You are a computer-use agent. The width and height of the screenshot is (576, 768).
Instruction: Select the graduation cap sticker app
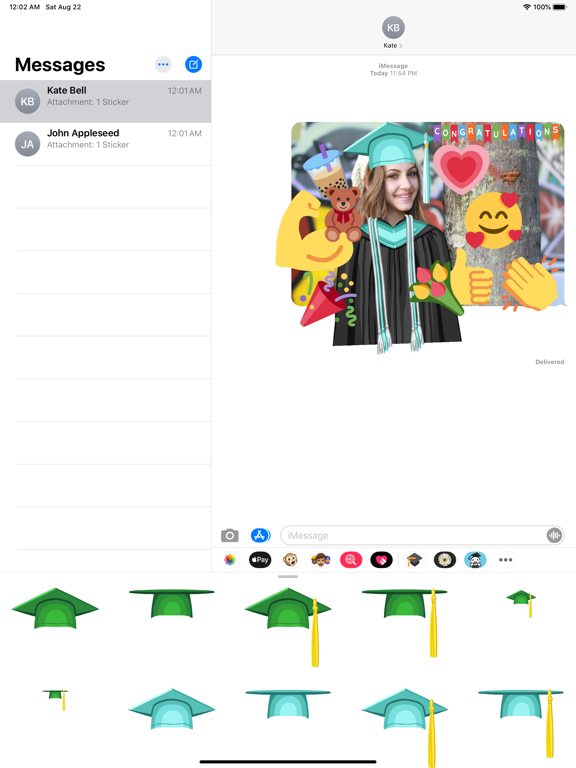tap(414, 560)
